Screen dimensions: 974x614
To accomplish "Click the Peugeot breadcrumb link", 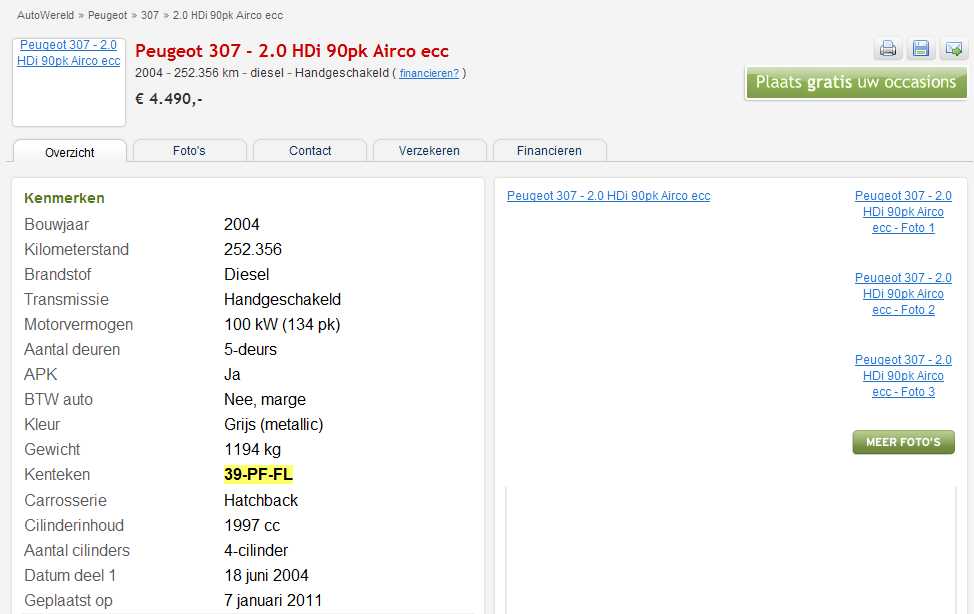I will [x=107, y=16].
